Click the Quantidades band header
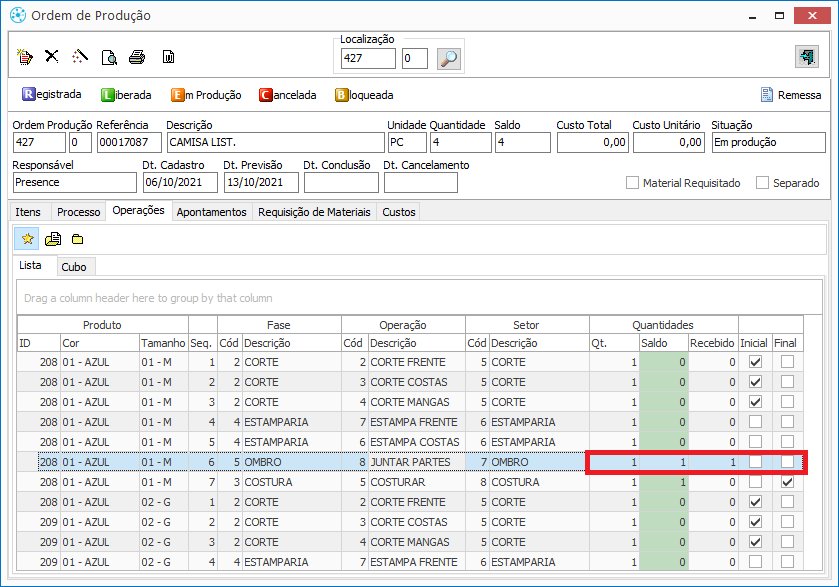The image size is (839, 587). (x=663, y=325)
